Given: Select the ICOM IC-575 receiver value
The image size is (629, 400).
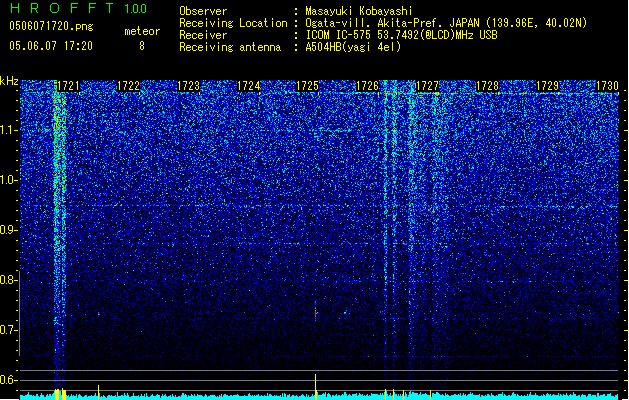Looking at the screenshot, I should pos(401,35).
